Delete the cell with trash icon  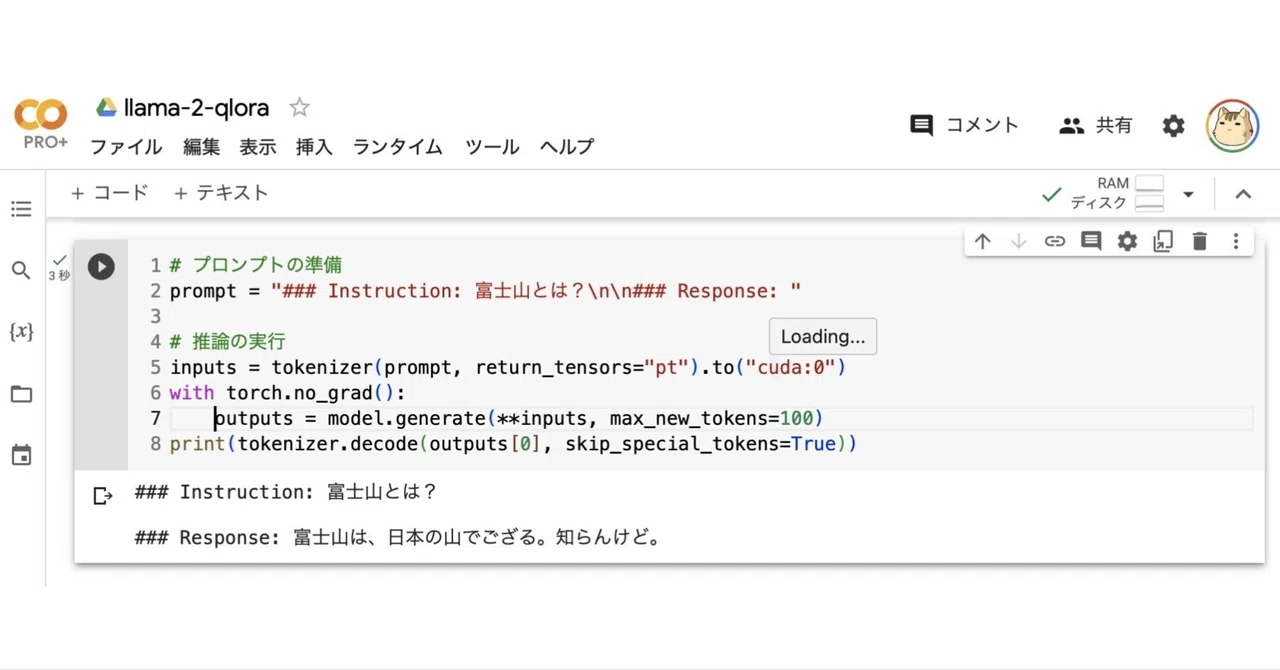tap(1200, 241)
